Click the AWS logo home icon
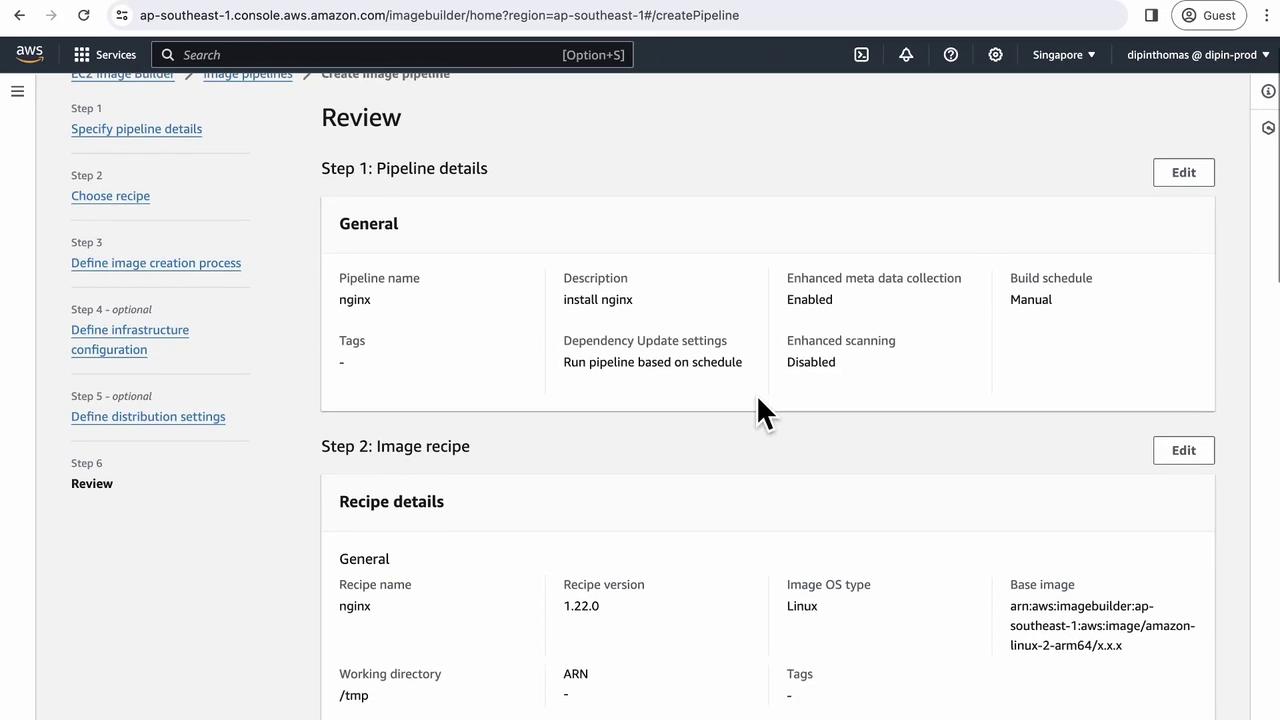Screen dimensions: 1280x720 [x=30, y=54]
